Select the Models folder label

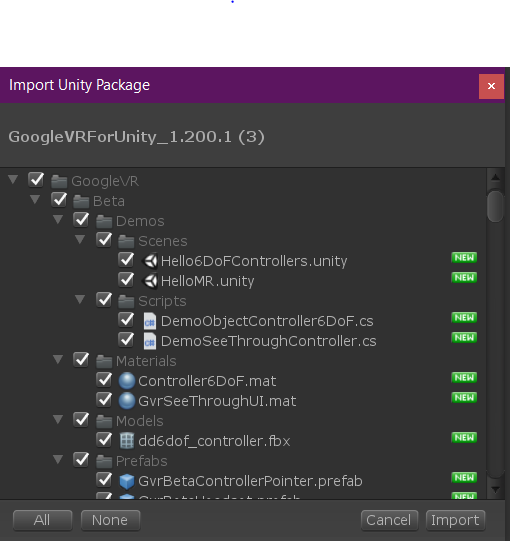point(139,421)
